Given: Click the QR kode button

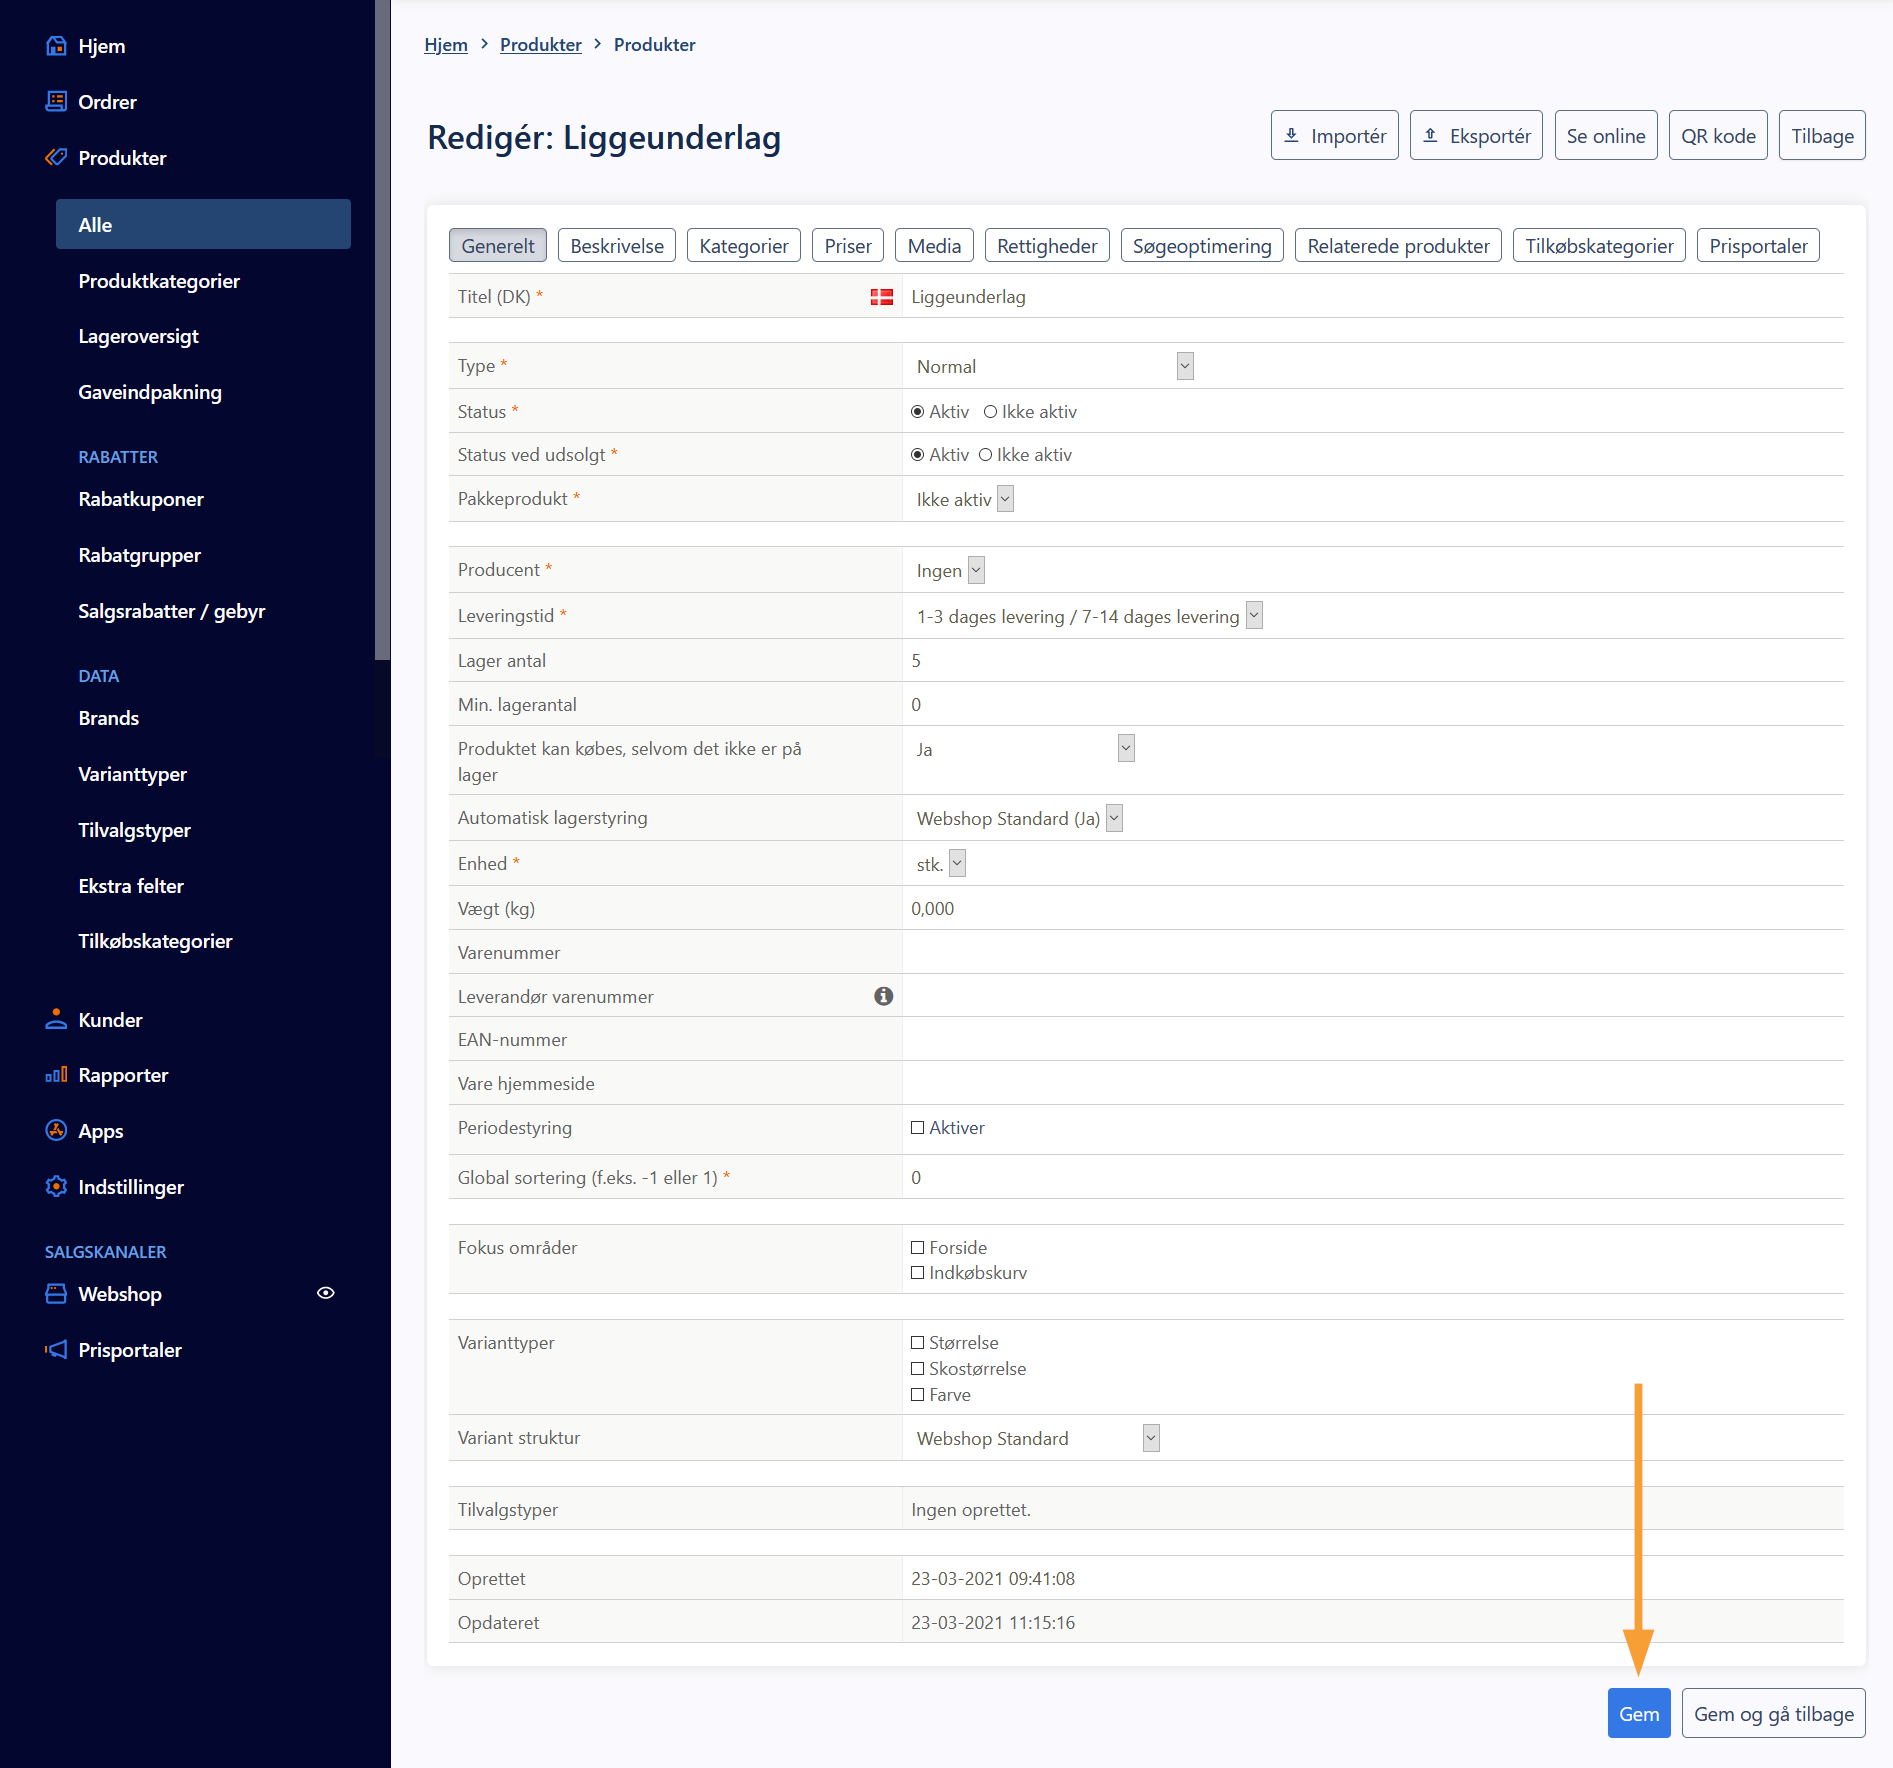Looking at the screenshot, I should click(x=1718, y=135).
